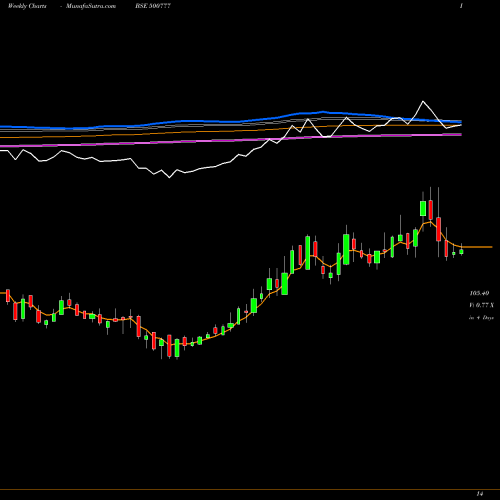
Task: Click the "4 Days" text
Action: 485,318
